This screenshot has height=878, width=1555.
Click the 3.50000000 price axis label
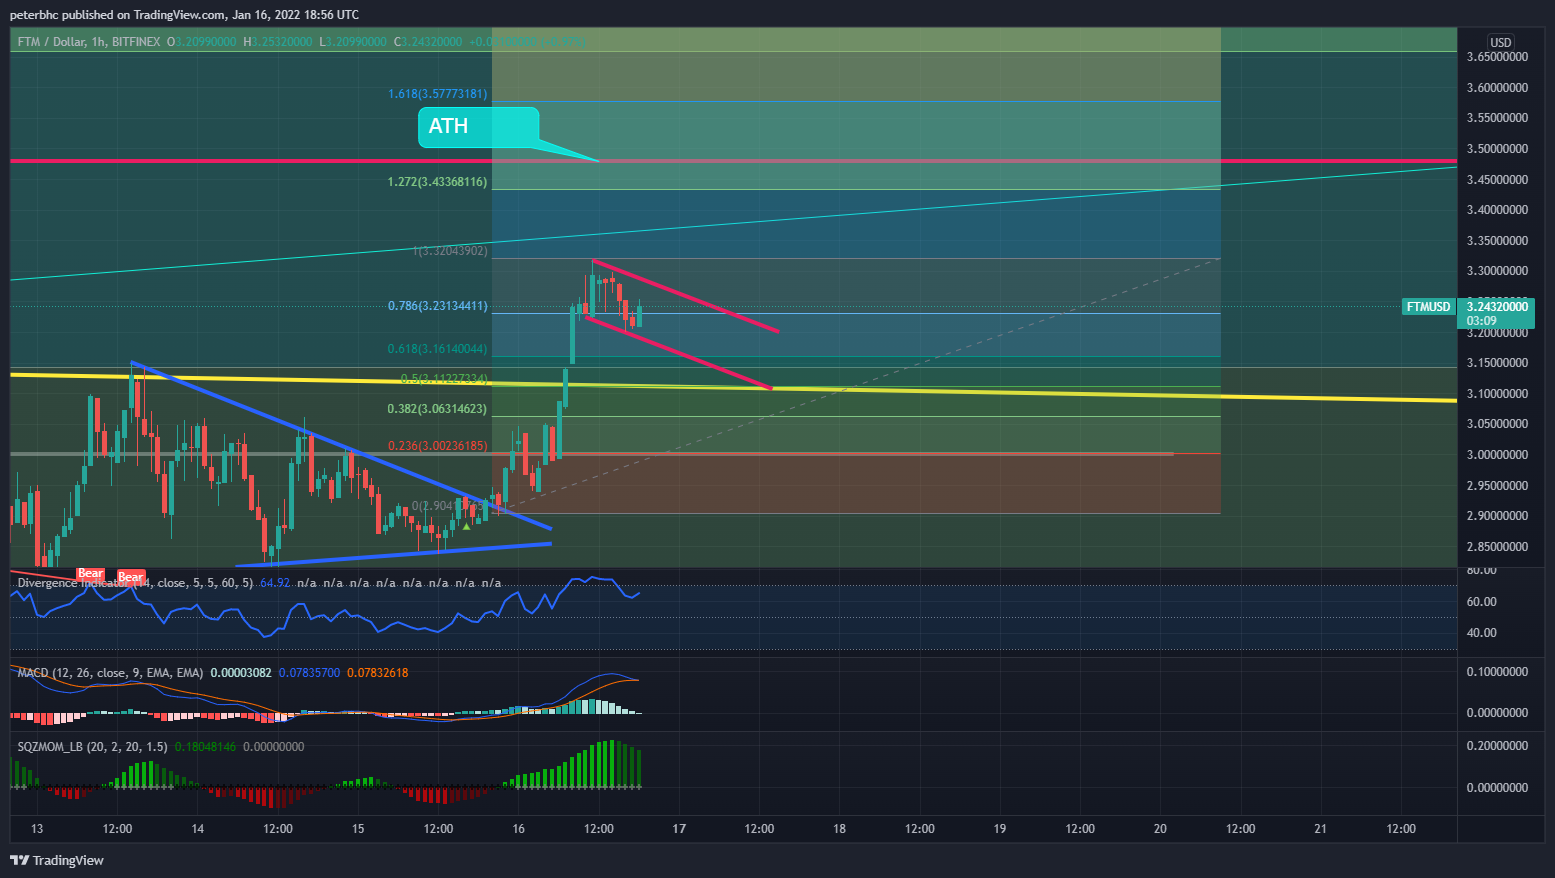(x=1497, y=149)
